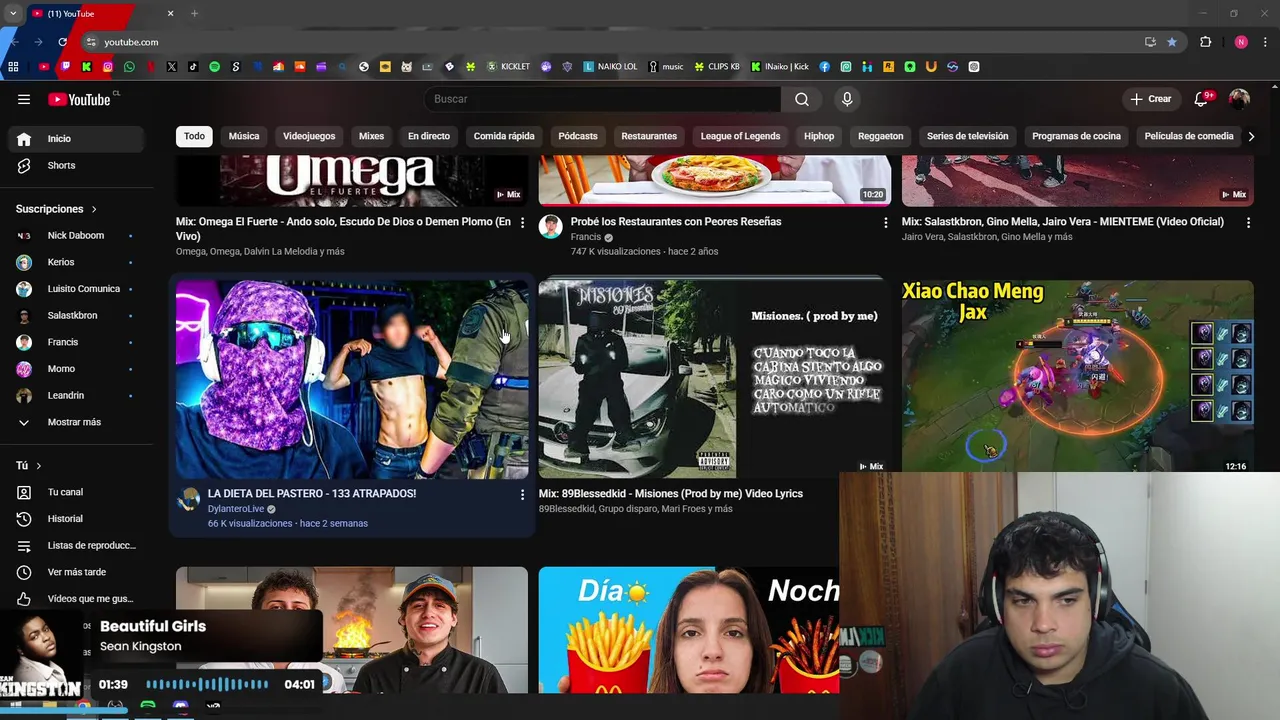The image size is (1280, 720).
Task: Open Momo subscription channel
Action: (x=76, y=369)
